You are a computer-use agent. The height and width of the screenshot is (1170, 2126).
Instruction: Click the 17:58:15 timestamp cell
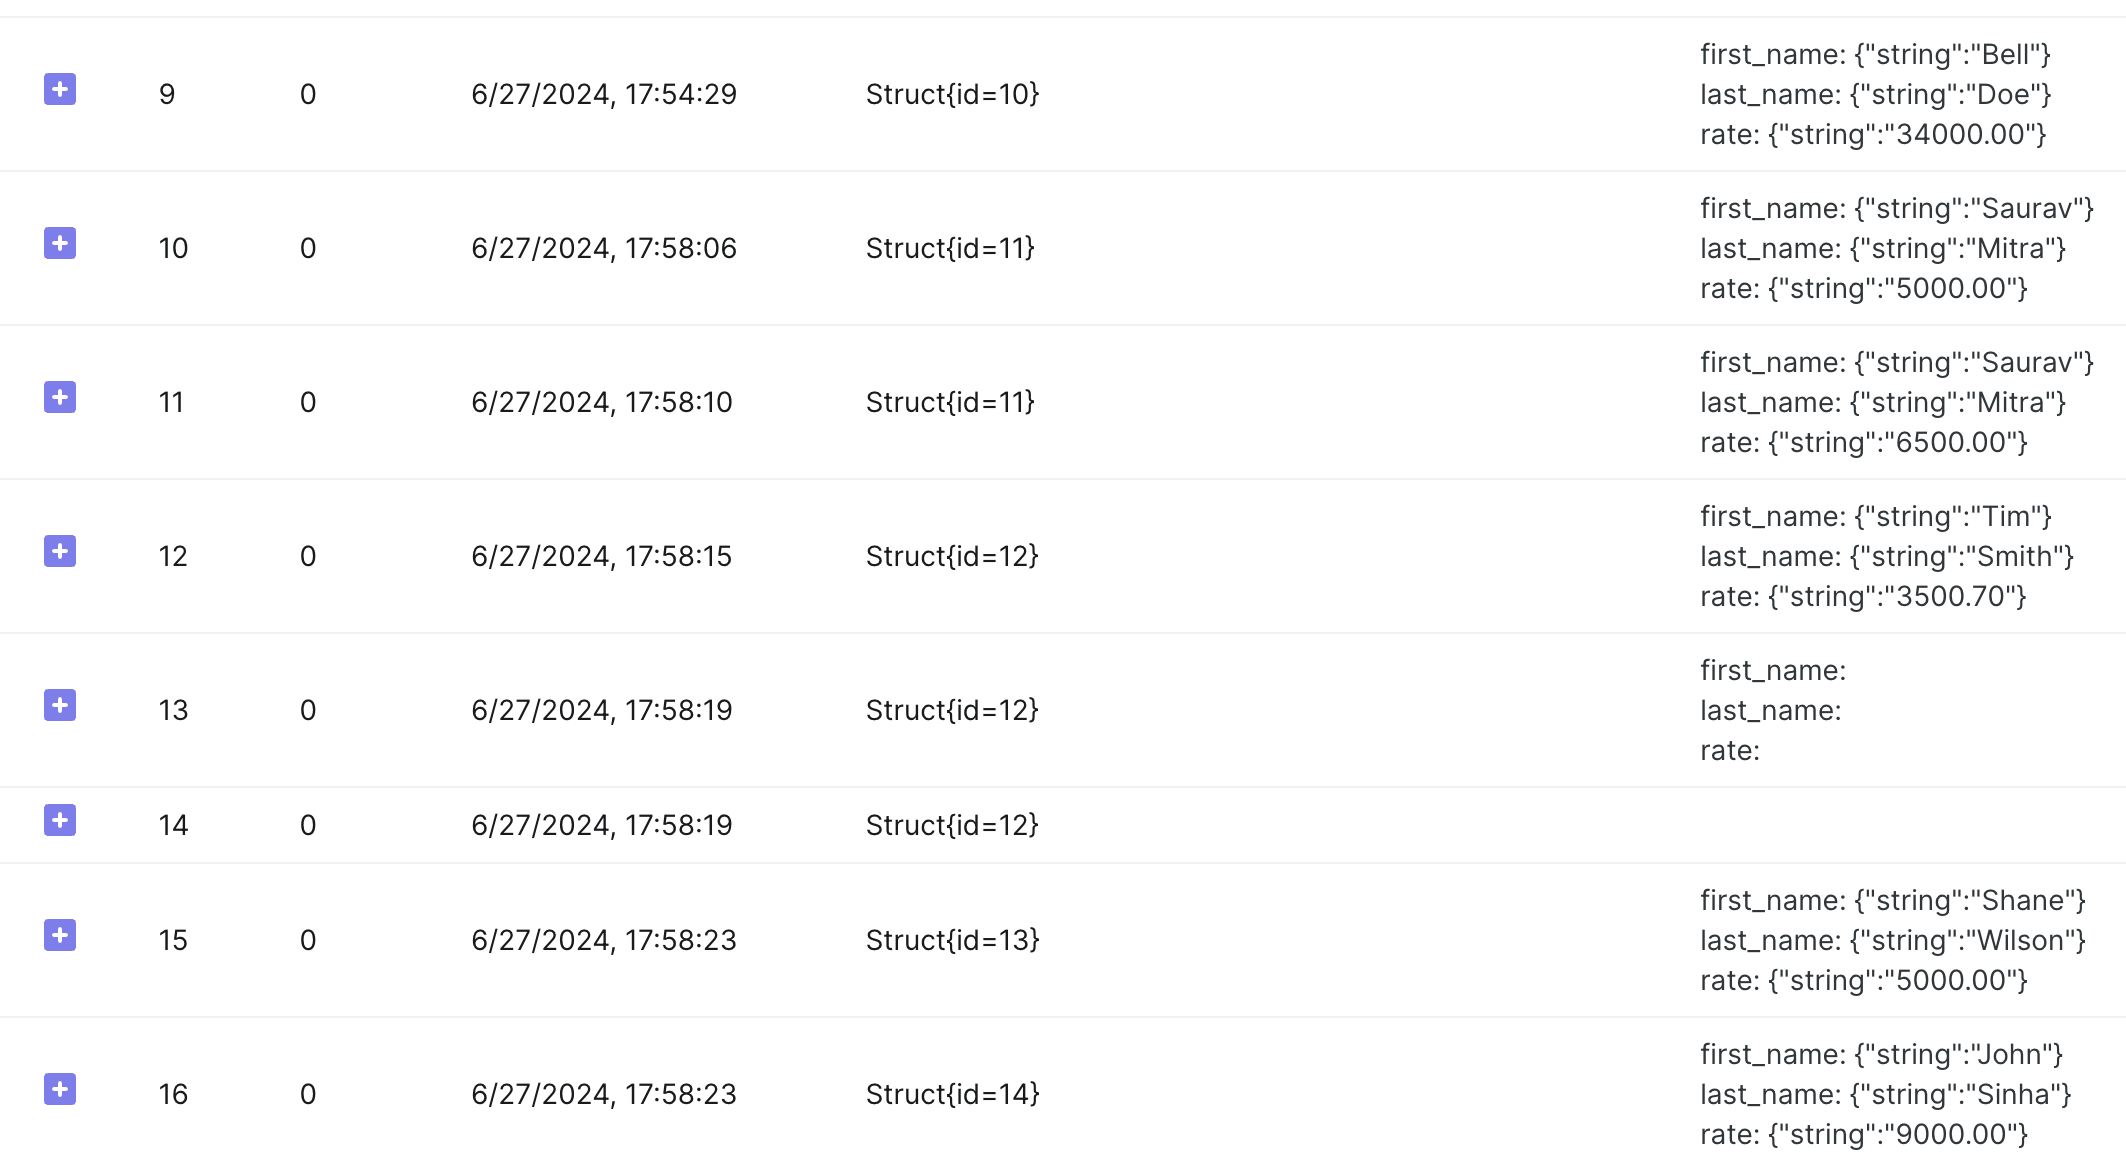602,556
